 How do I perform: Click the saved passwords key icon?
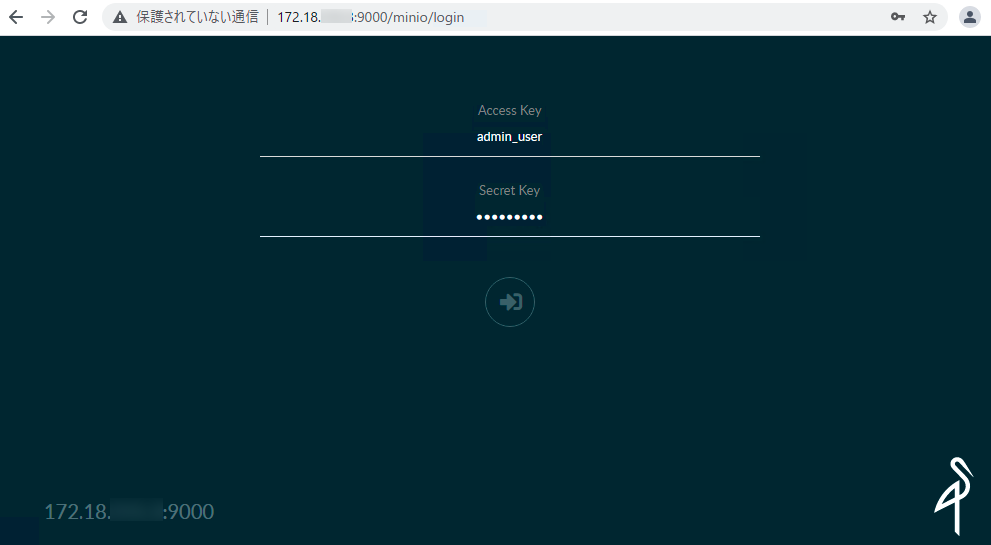(x=898, y=17)
